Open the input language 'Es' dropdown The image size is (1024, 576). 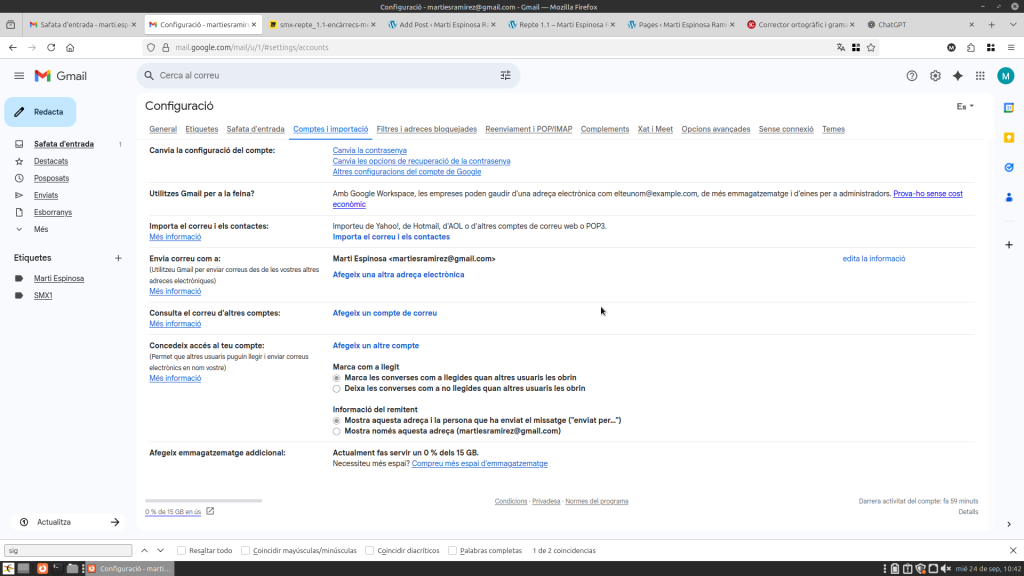[x=965, y=106]
